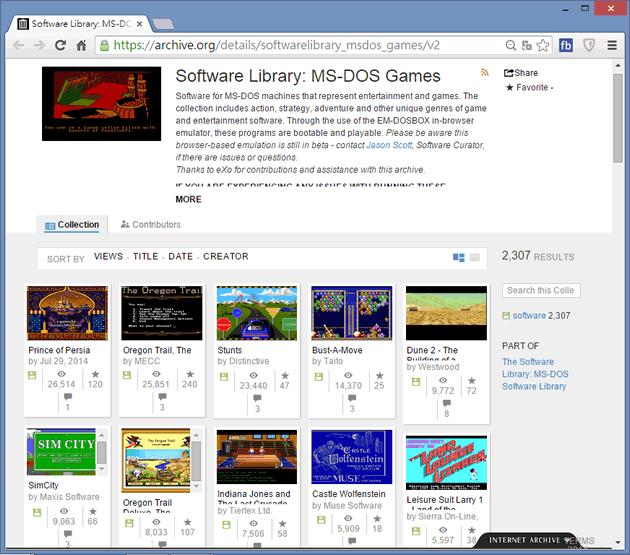Click the page vertical scrollbar thumb

[x=618, y=118]
